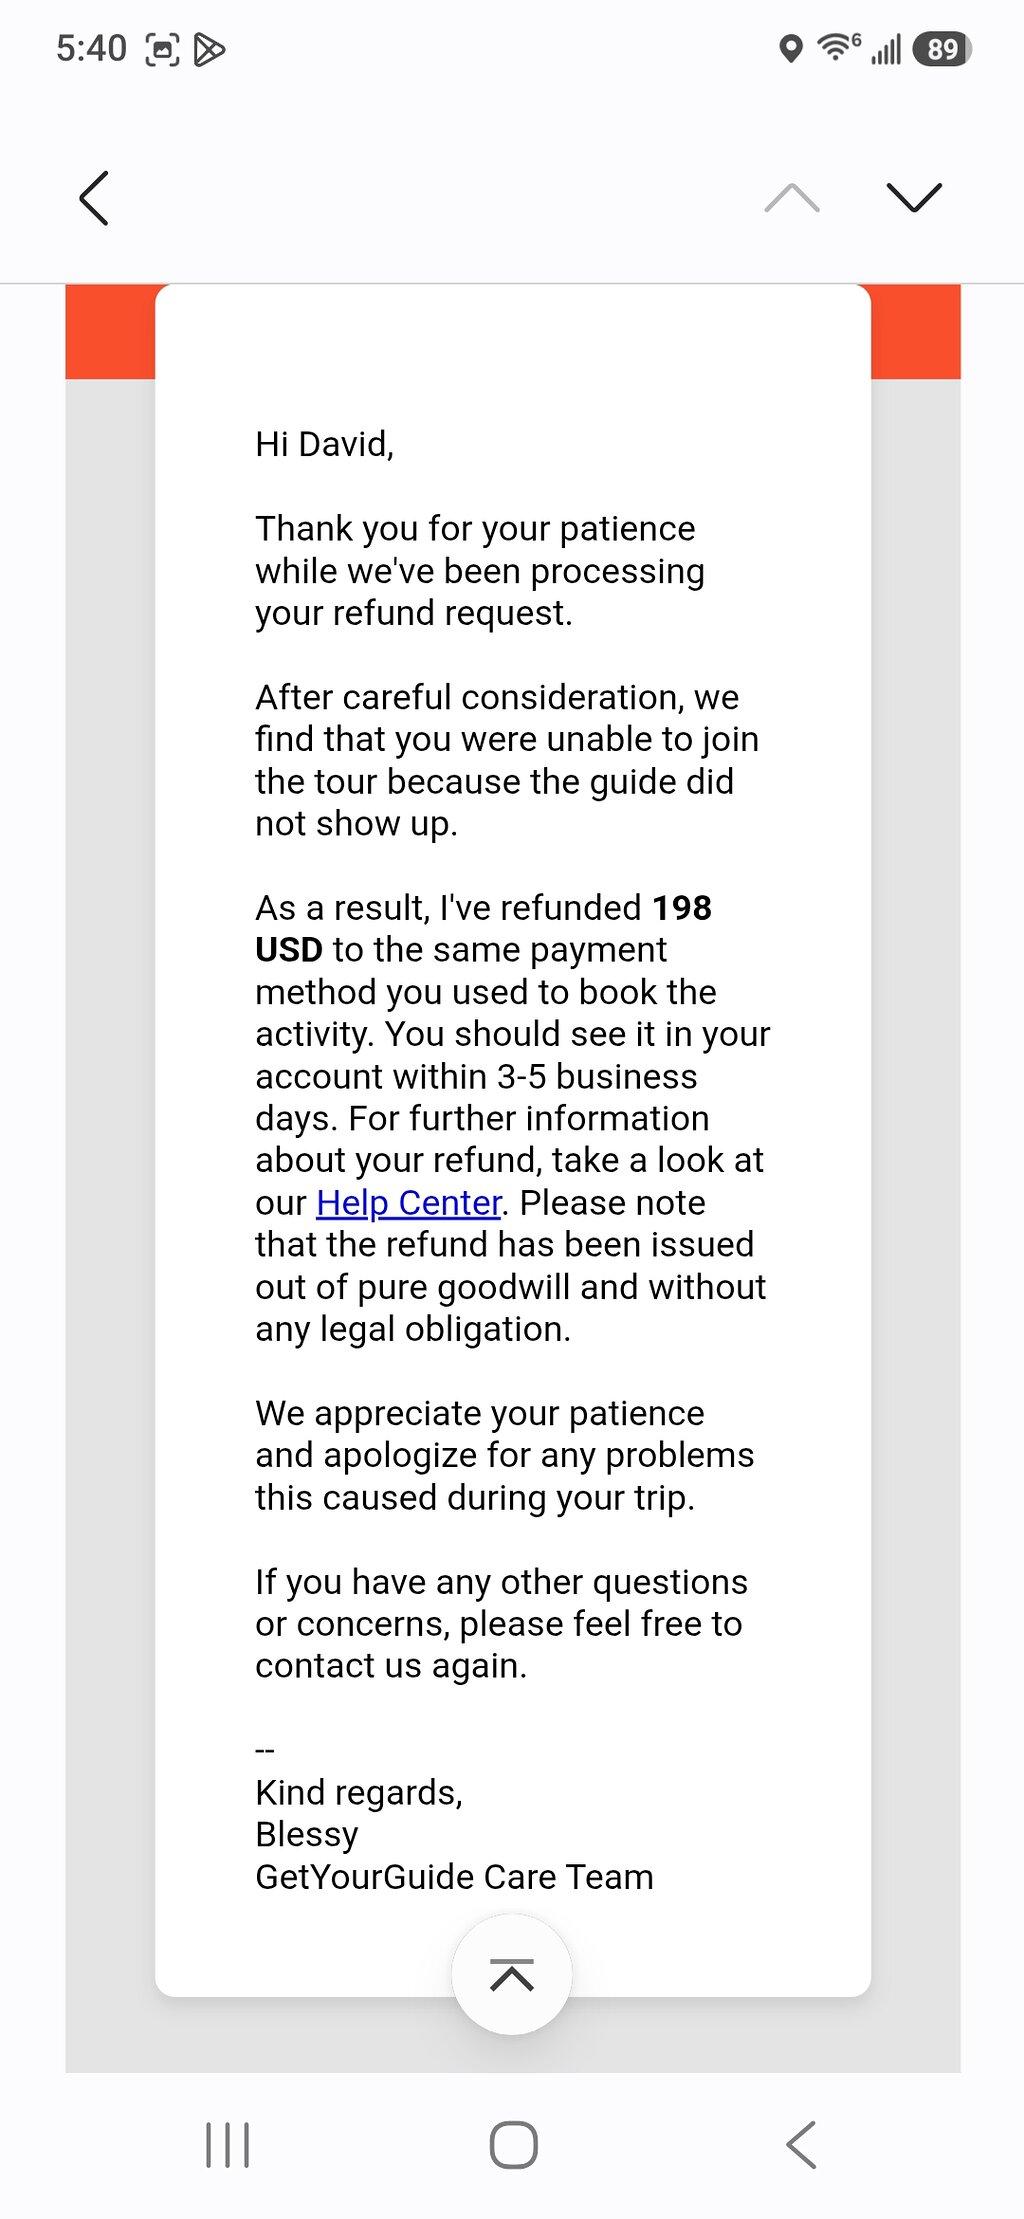Open next email with down chevron
This screenshot has width=1024, height=2219.
(x=914, y=198)
